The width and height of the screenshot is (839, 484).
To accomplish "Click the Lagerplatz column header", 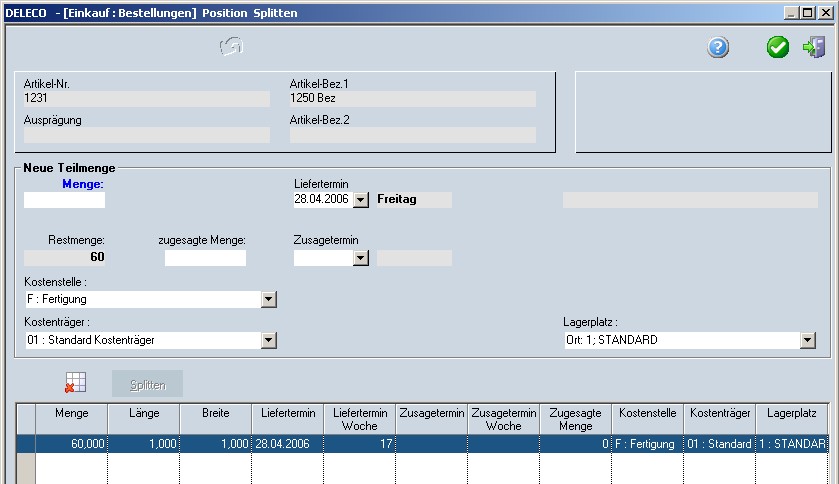I will point(791,412).
